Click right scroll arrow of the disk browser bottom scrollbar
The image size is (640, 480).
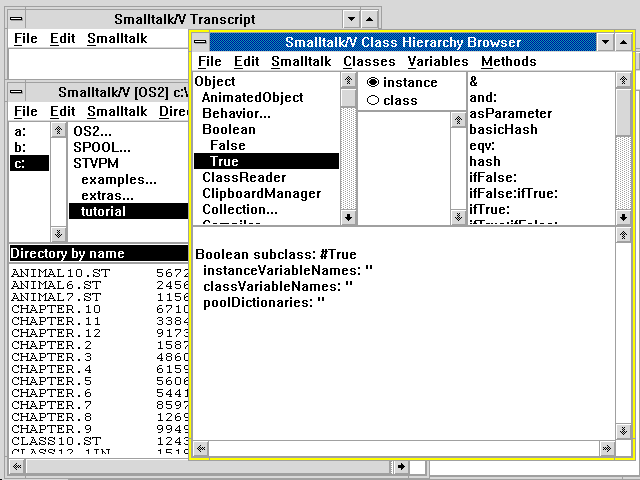(x=401, y=467)
